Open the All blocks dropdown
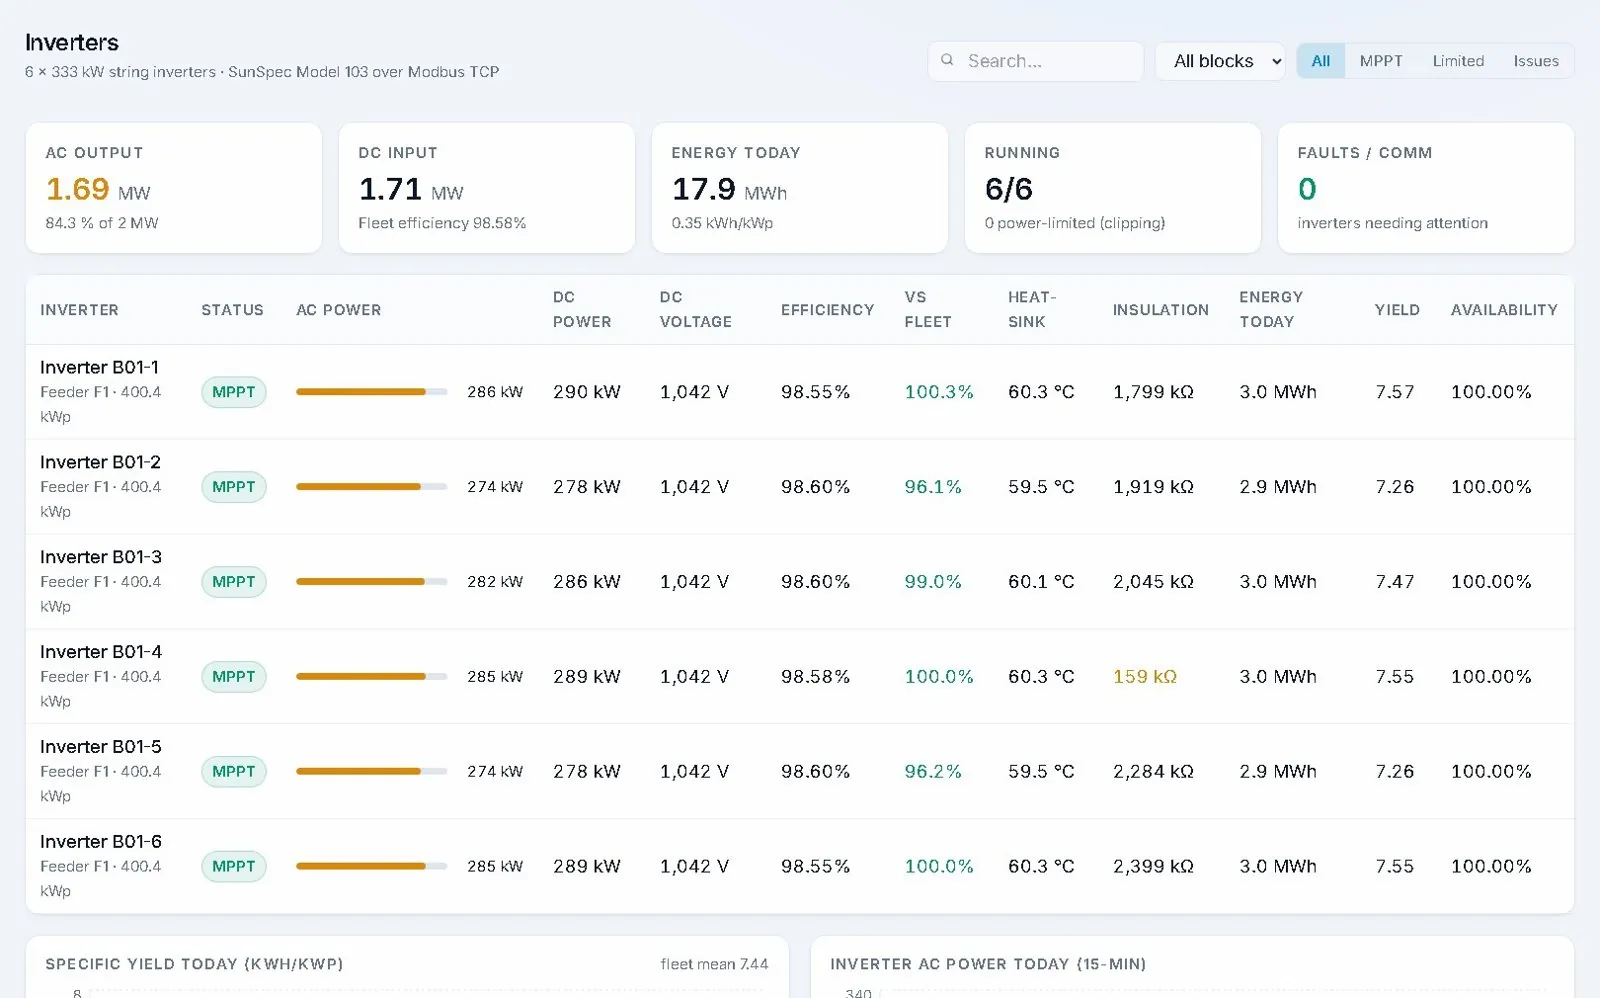The image size is (1600, 998). click(1220, 61)
